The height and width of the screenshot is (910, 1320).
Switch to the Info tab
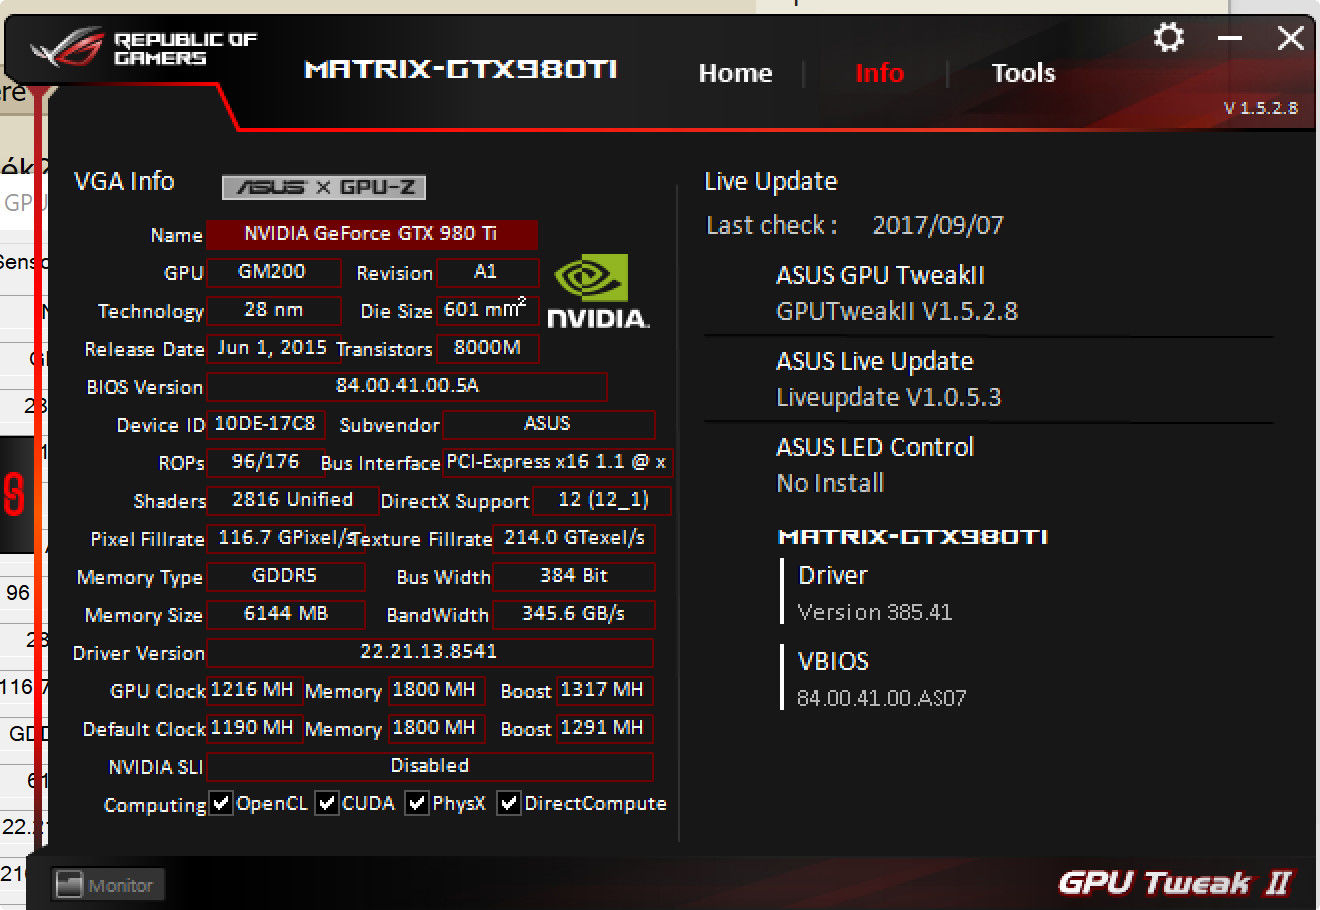pos(879,73)
